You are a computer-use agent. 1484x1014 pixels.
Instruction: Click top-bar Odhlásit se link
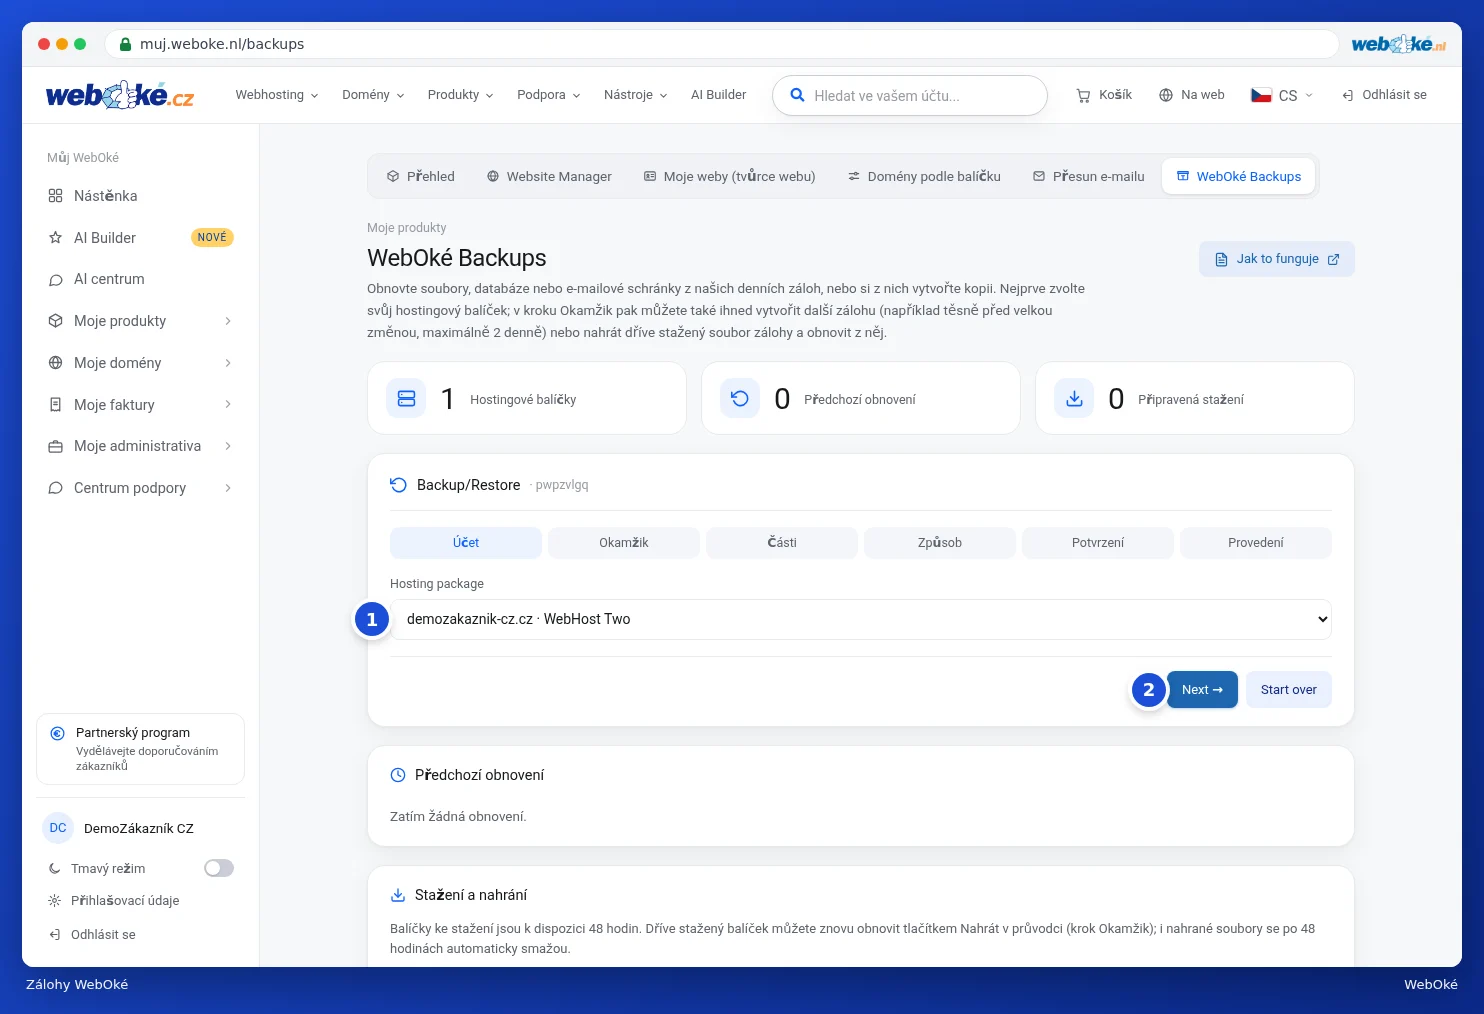point(1384,95)
